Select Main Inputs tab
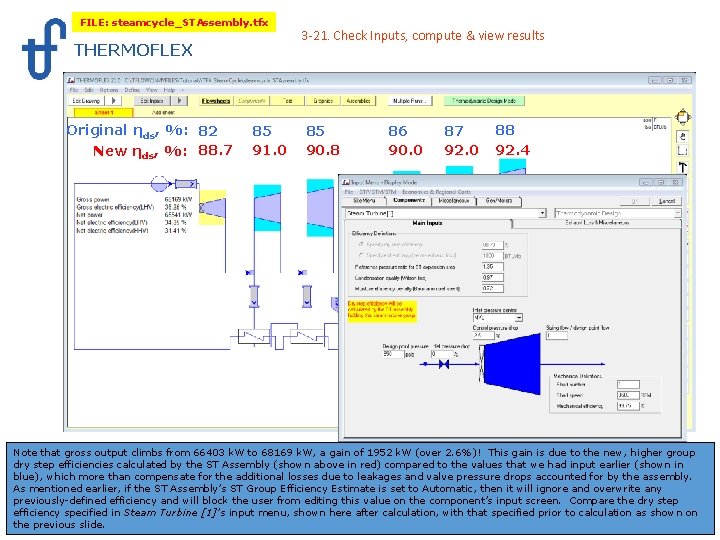720x540 pixels. pyautogui.click(x=428, y=223)
